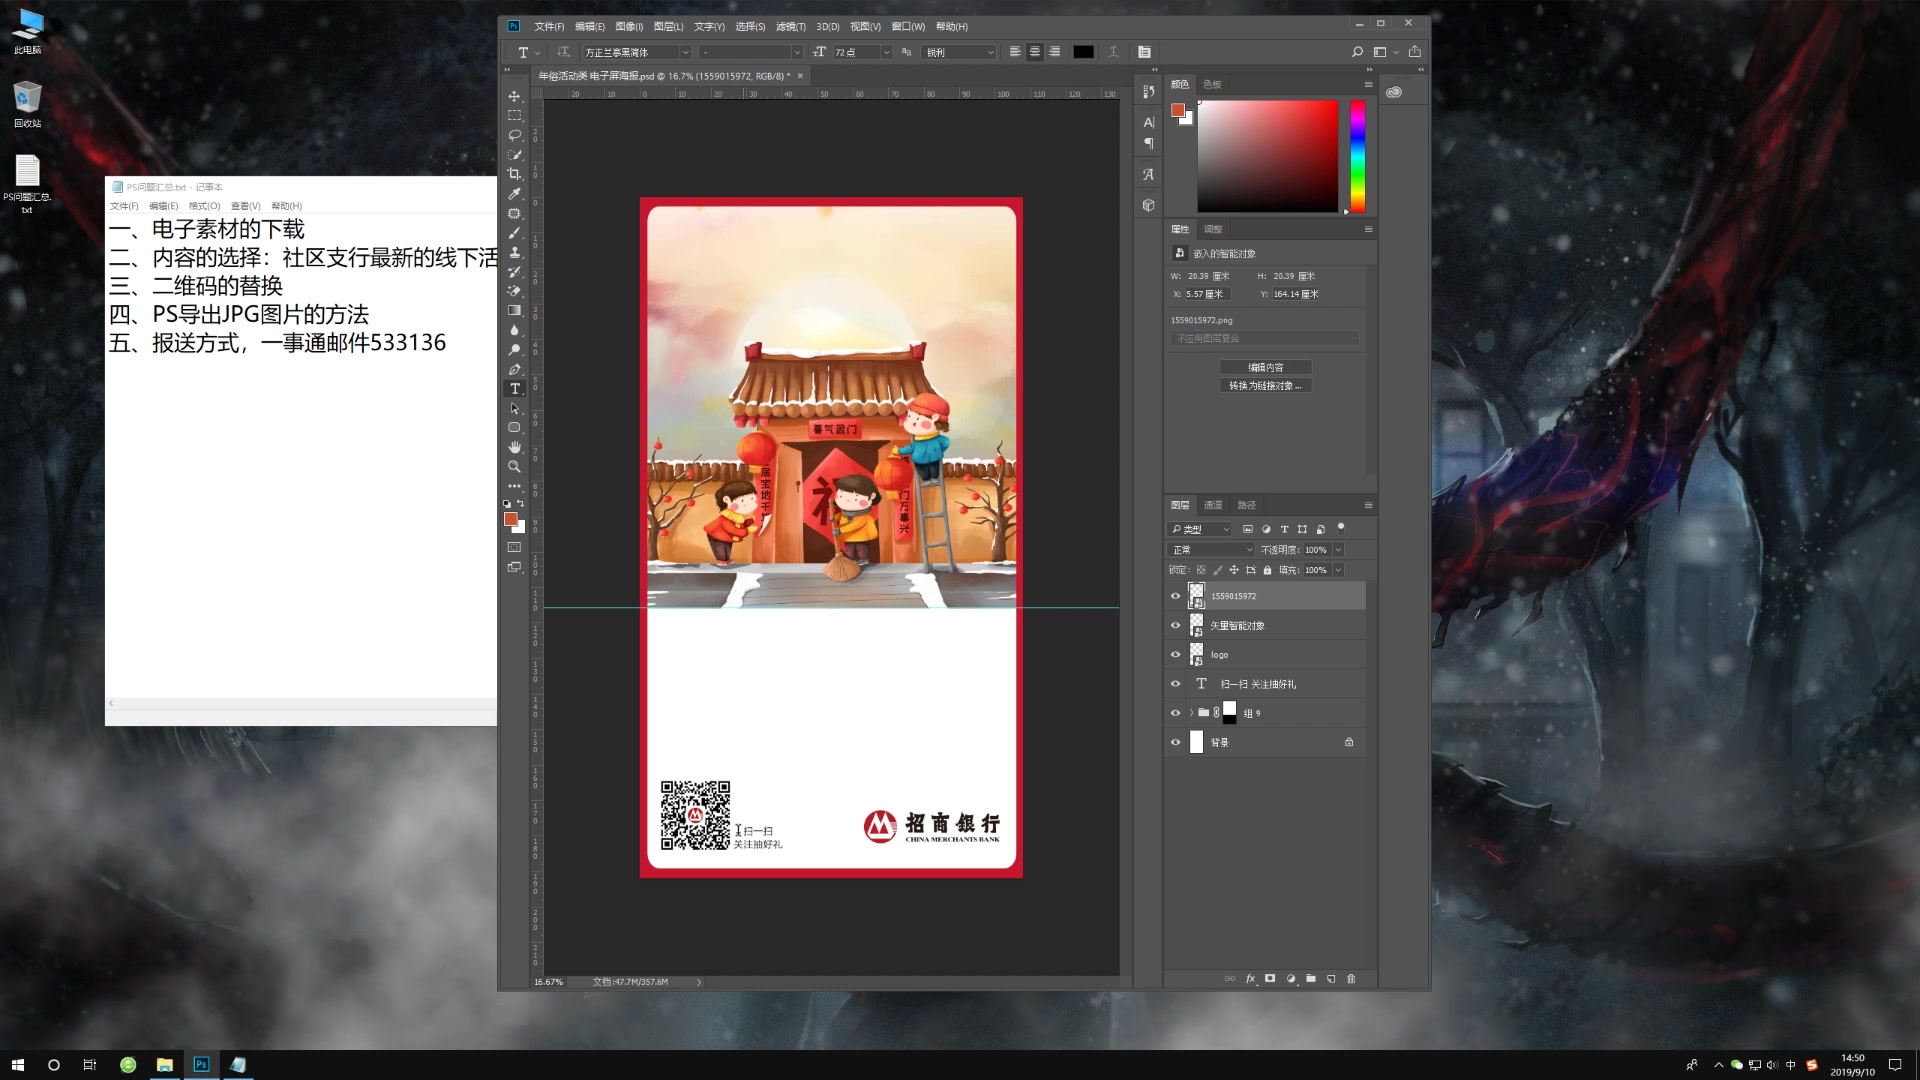Click the layer style fx icon
The width and height of the screenshot is (1920, 1080).
pyautogui.click(x=1250, y=979)
